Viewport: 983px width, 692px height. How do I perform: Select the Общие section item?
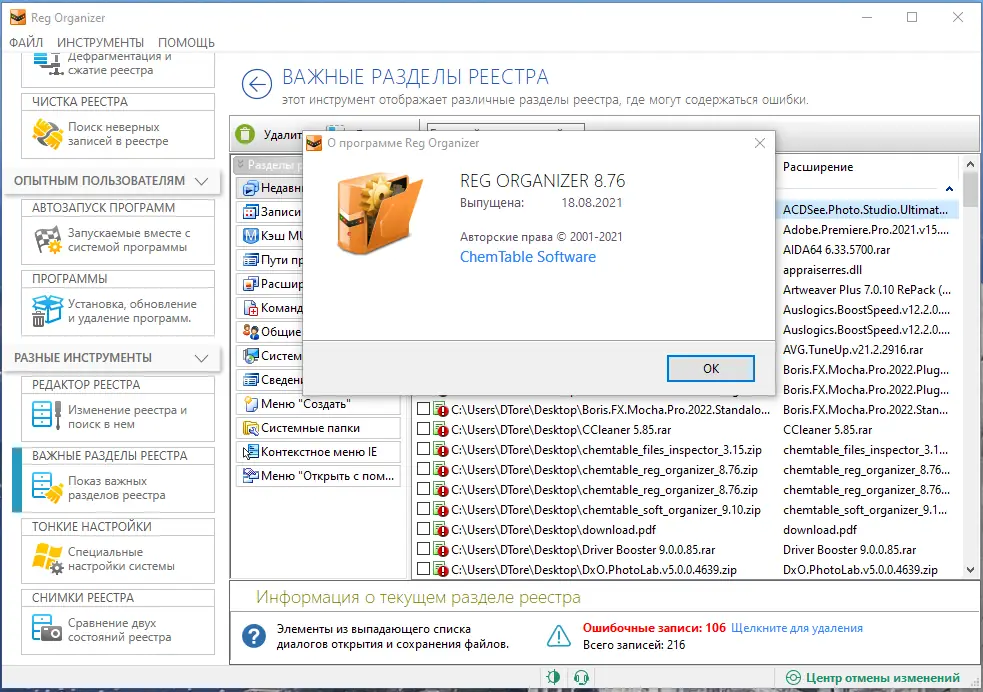270,332
